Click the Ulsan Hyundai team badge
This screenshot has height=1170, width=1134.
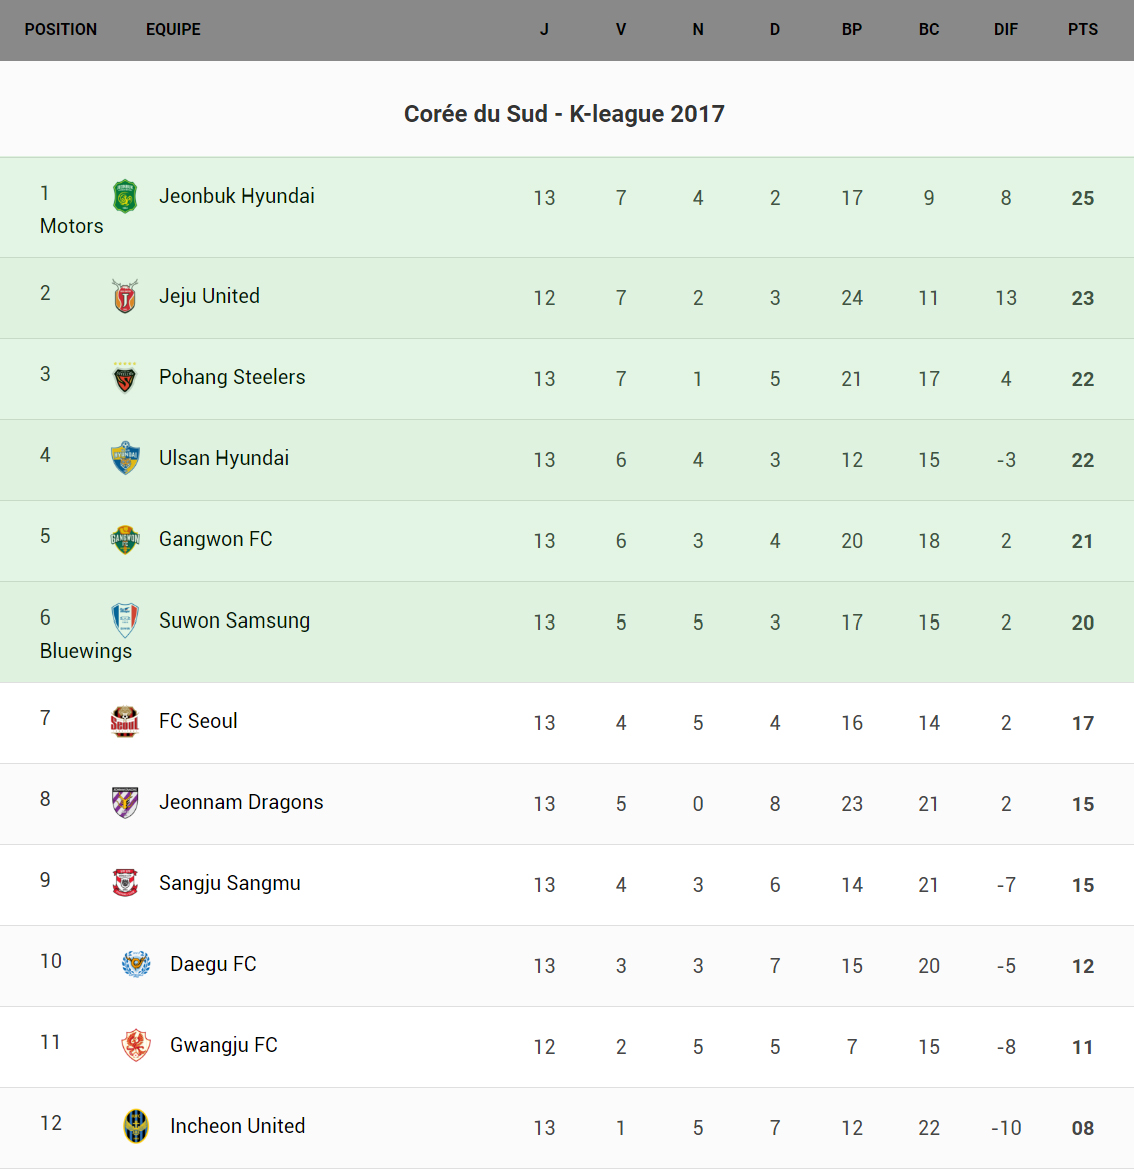pyautogui.click(x=125, y=459)
